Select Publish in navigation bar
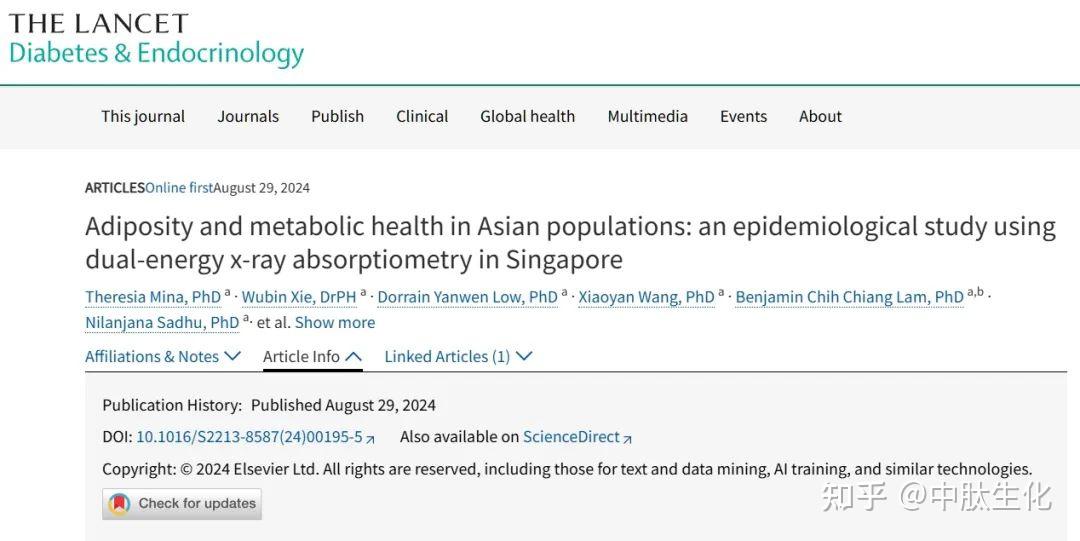The image size is (1080, 541). pos(338,116)
